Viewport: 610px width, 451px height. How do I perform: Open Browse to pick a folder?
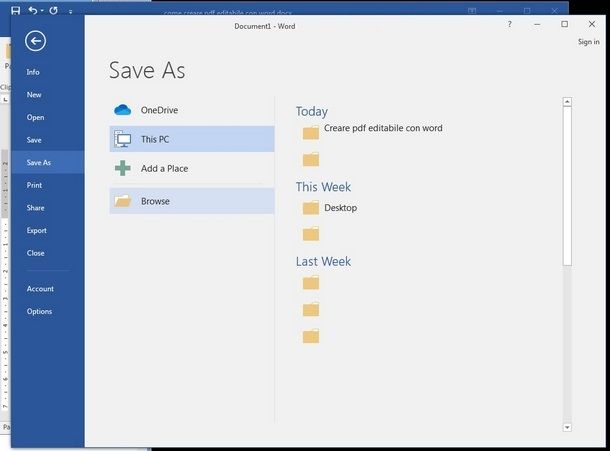[x=192, y=201]
